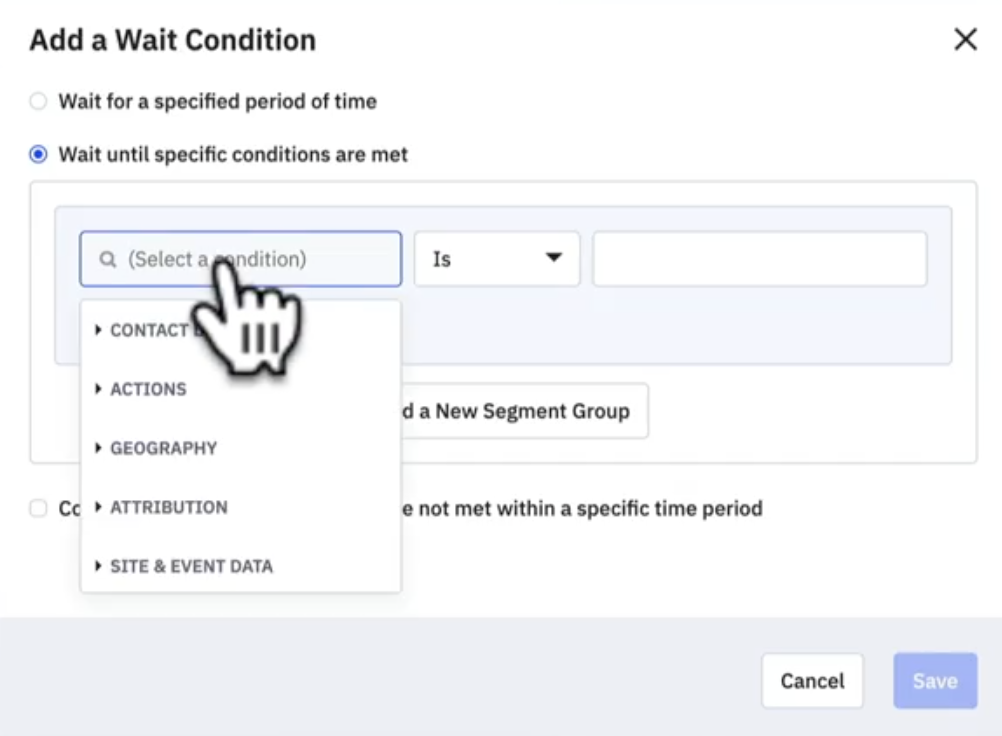Close the Add a Wait Condition dialog
1002x736 pixels.
[965, 40]
